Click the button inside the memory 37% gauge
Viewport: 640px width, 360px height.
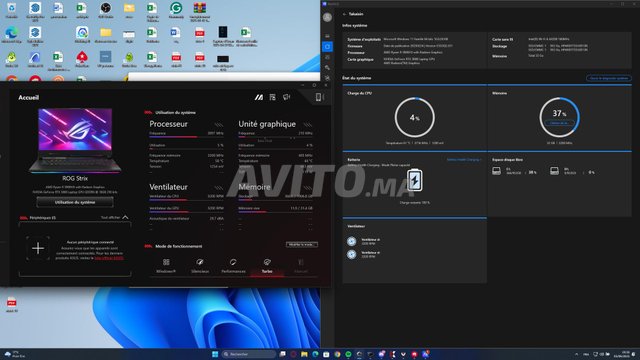tap(559, 123)
